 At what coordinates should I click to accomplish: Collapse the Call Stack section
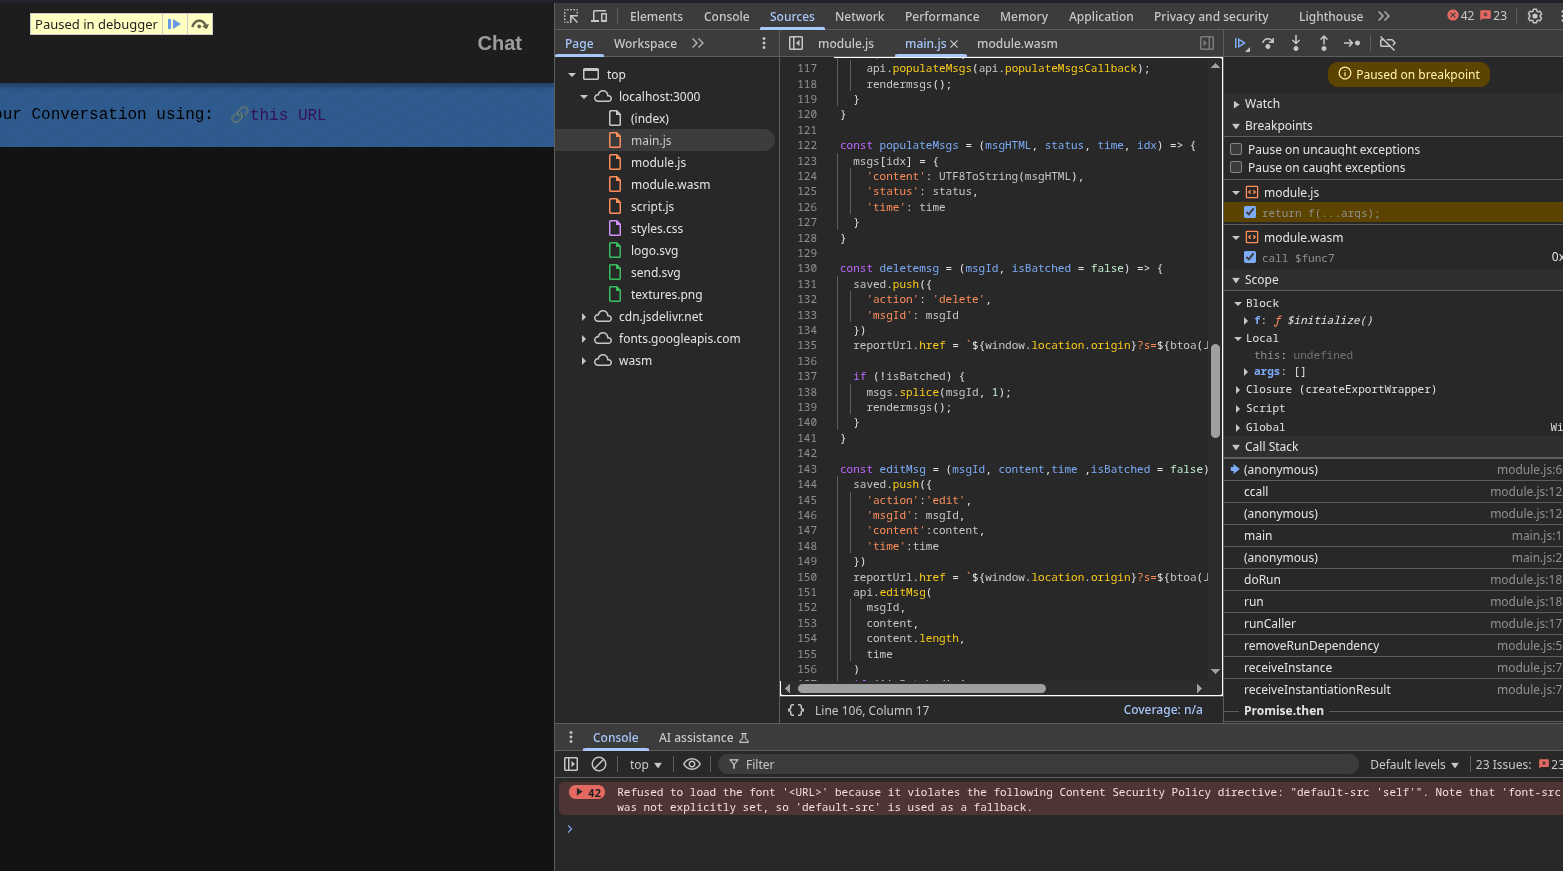click(x=1236, y=447)
